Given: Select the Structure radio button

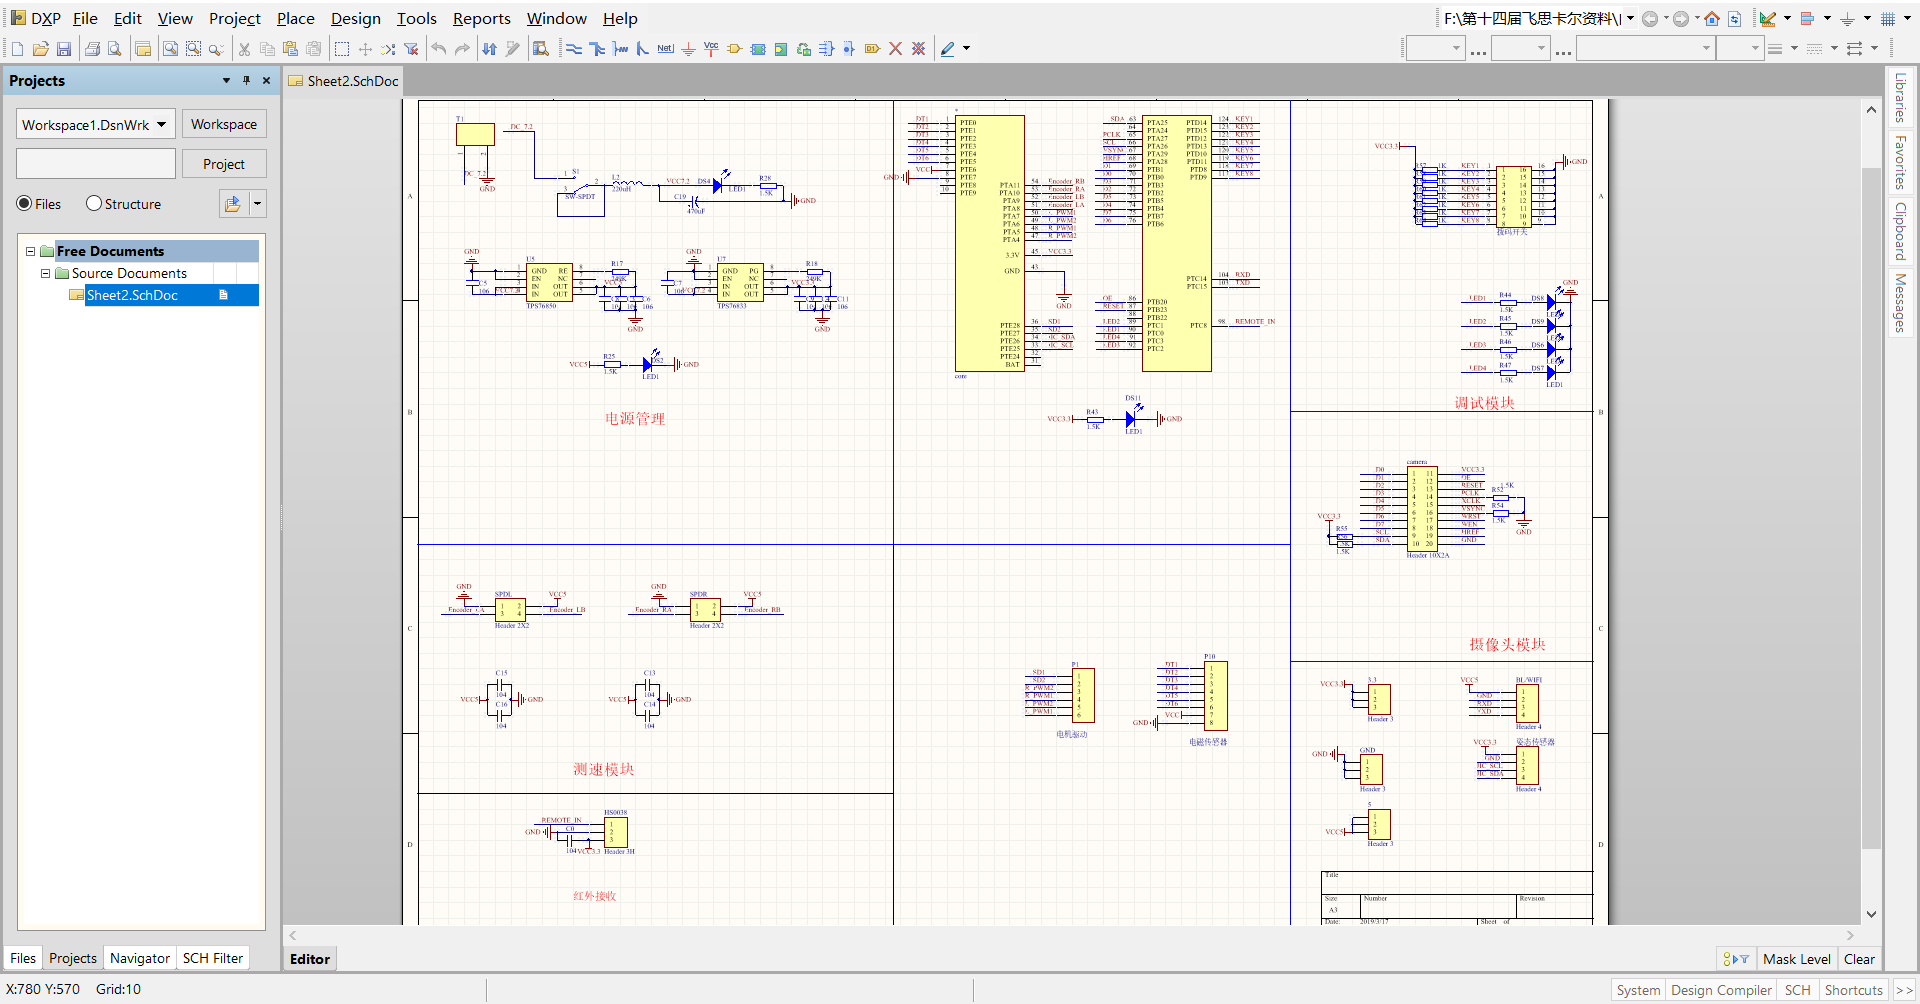Looking at the screenshot, I should click(93, 204).
